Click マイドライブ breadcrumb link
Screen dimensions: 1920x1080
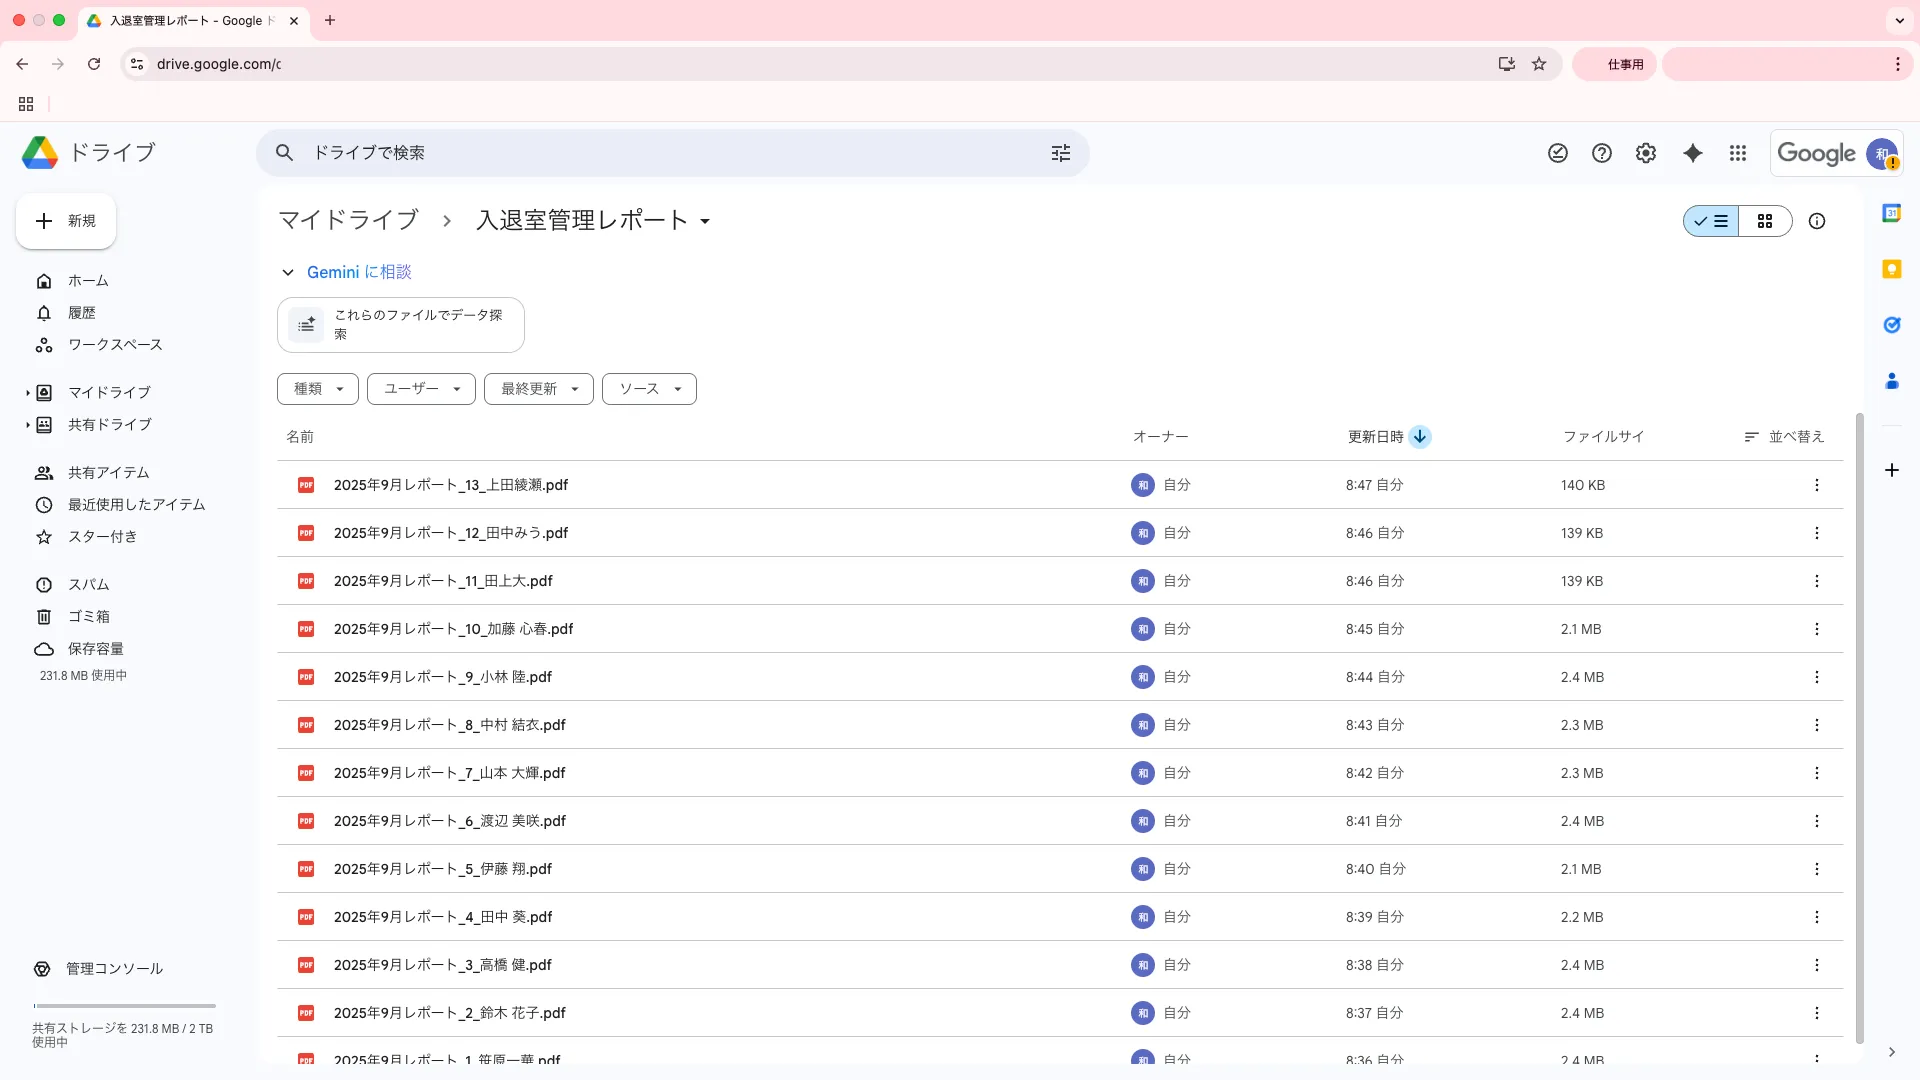[348, 220]
